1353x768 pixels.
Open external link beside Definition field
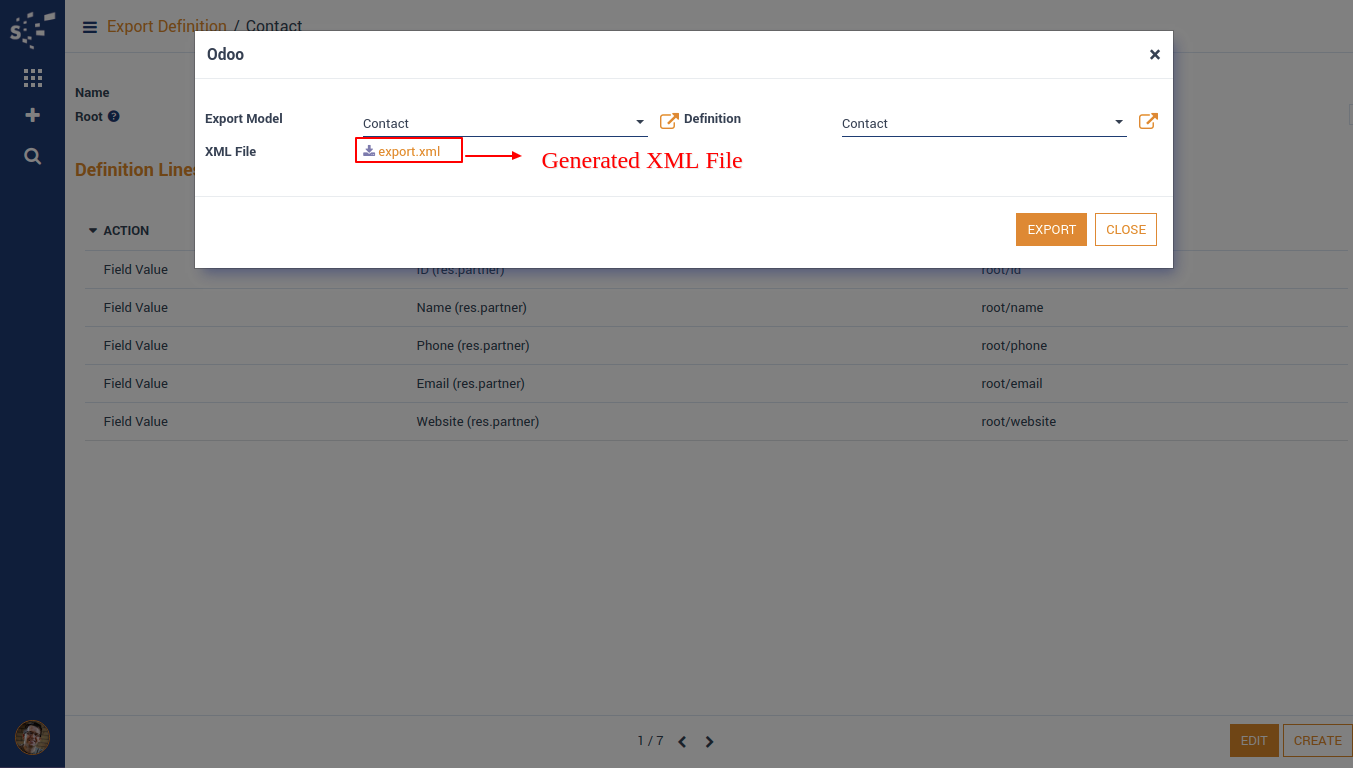pyautogui.click(x=1148, y=121)
